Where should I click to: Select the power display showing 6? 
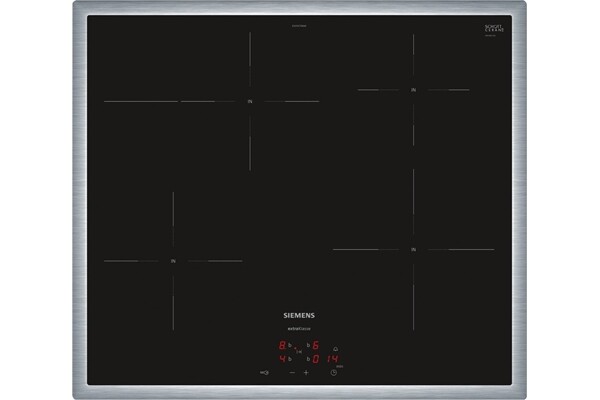tap(316, 346)
